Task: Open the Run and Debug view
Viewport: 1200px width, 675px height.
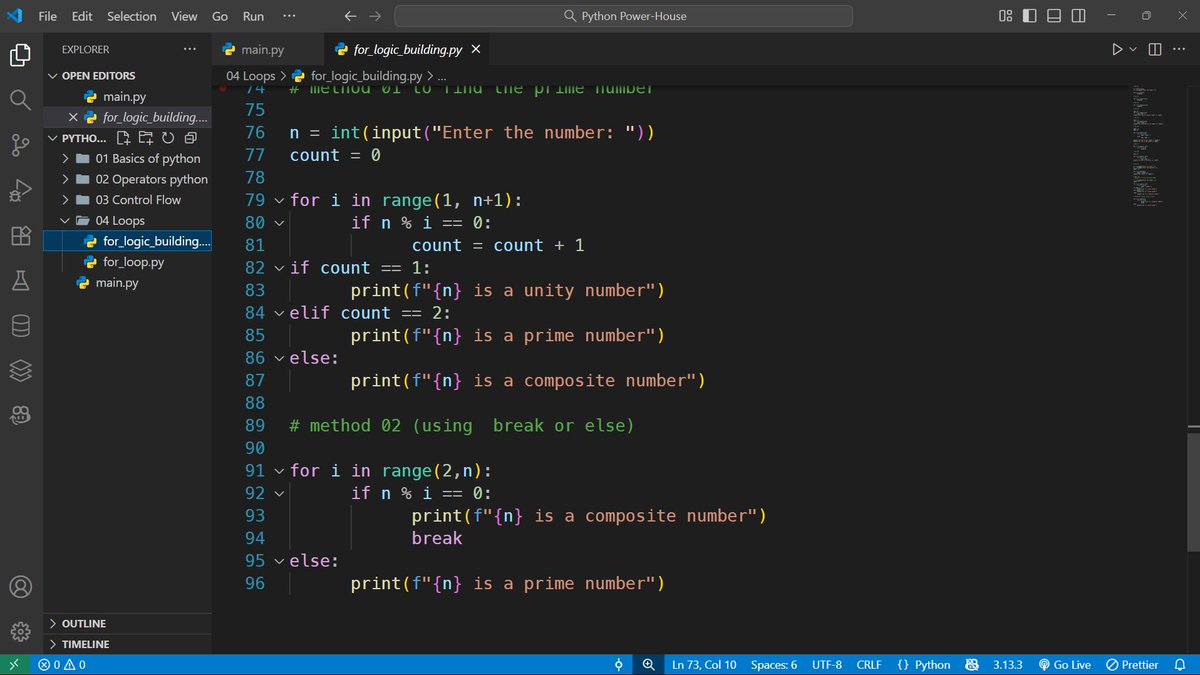Action: (x=20, y=190)
